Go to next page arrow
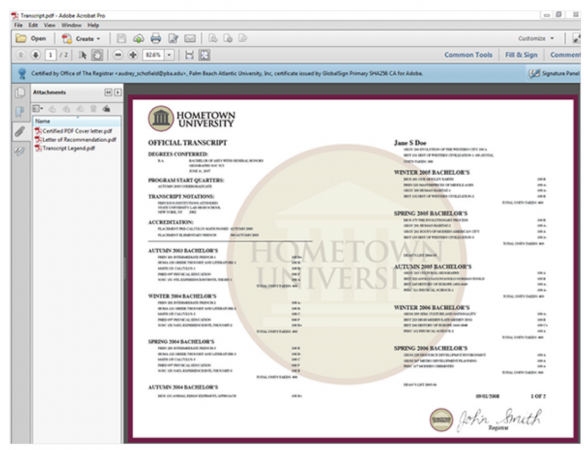Image resolution: width=588 pixels, height=450 pixels. tap(36, 55)
